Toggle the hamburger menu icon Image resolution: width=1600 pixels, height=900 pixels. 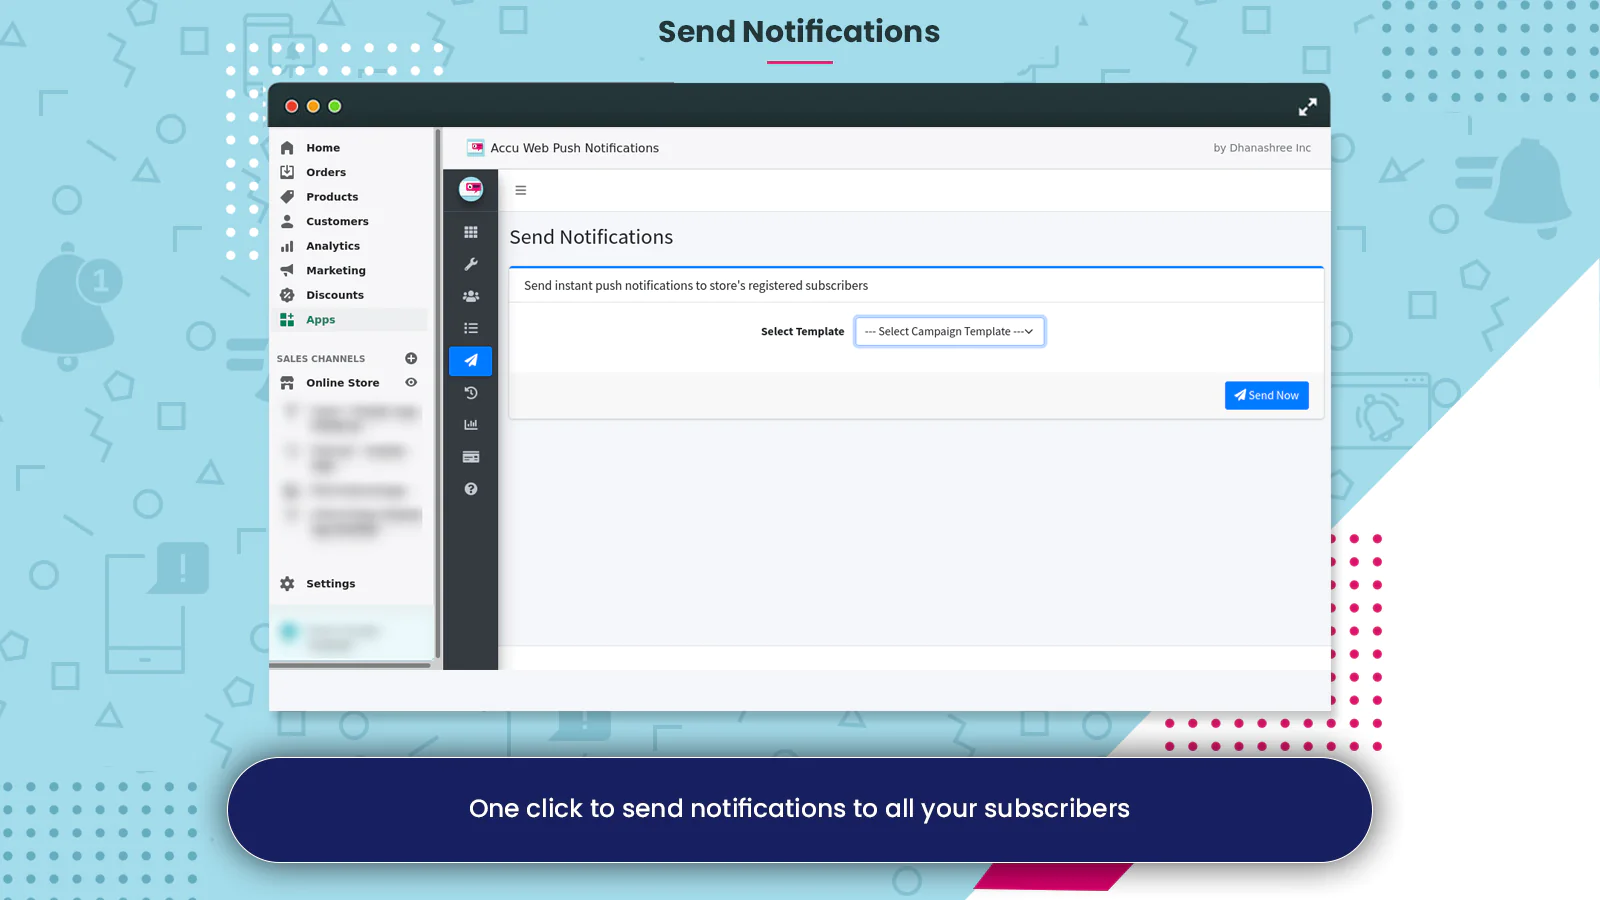coord(520,190)
